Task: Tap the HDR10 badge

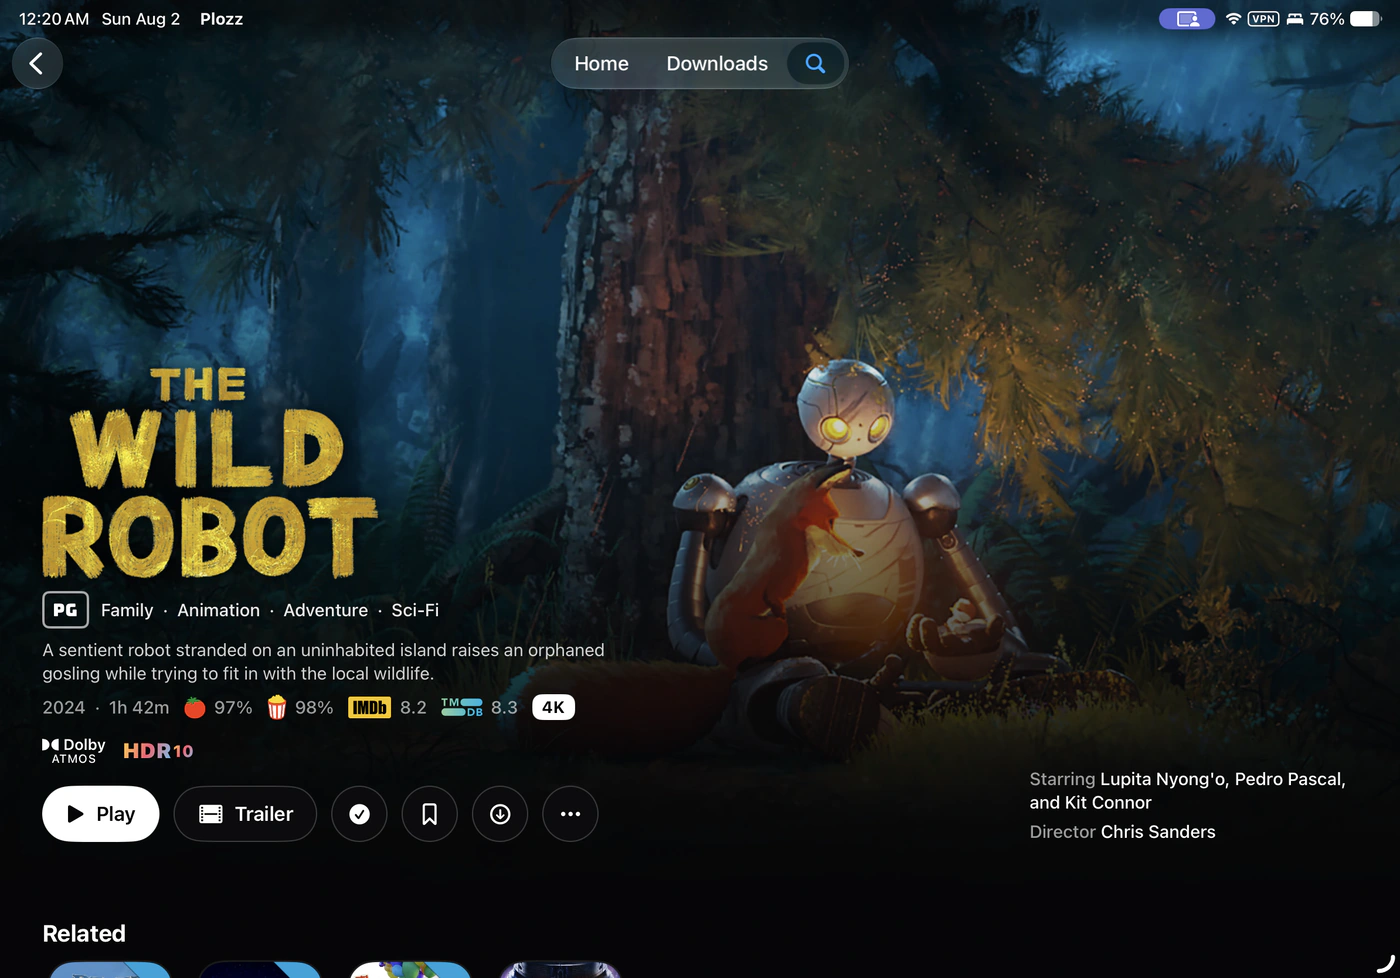Action: (x=158, y=751)
